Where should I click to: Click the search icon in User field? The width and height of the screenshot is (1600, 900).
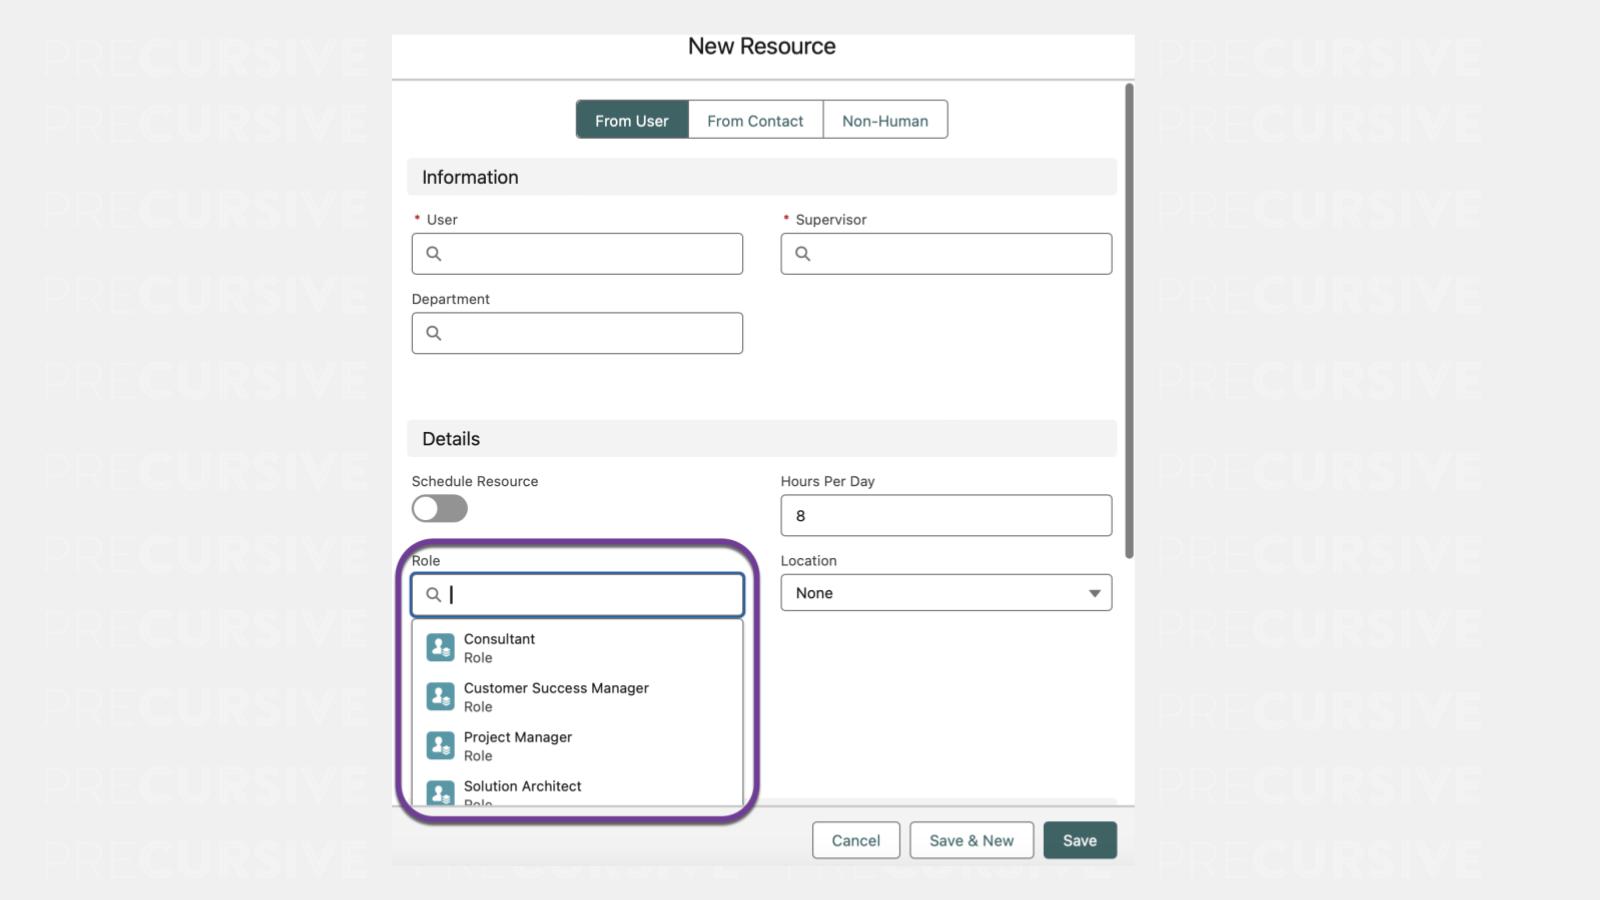click(434, 254)
